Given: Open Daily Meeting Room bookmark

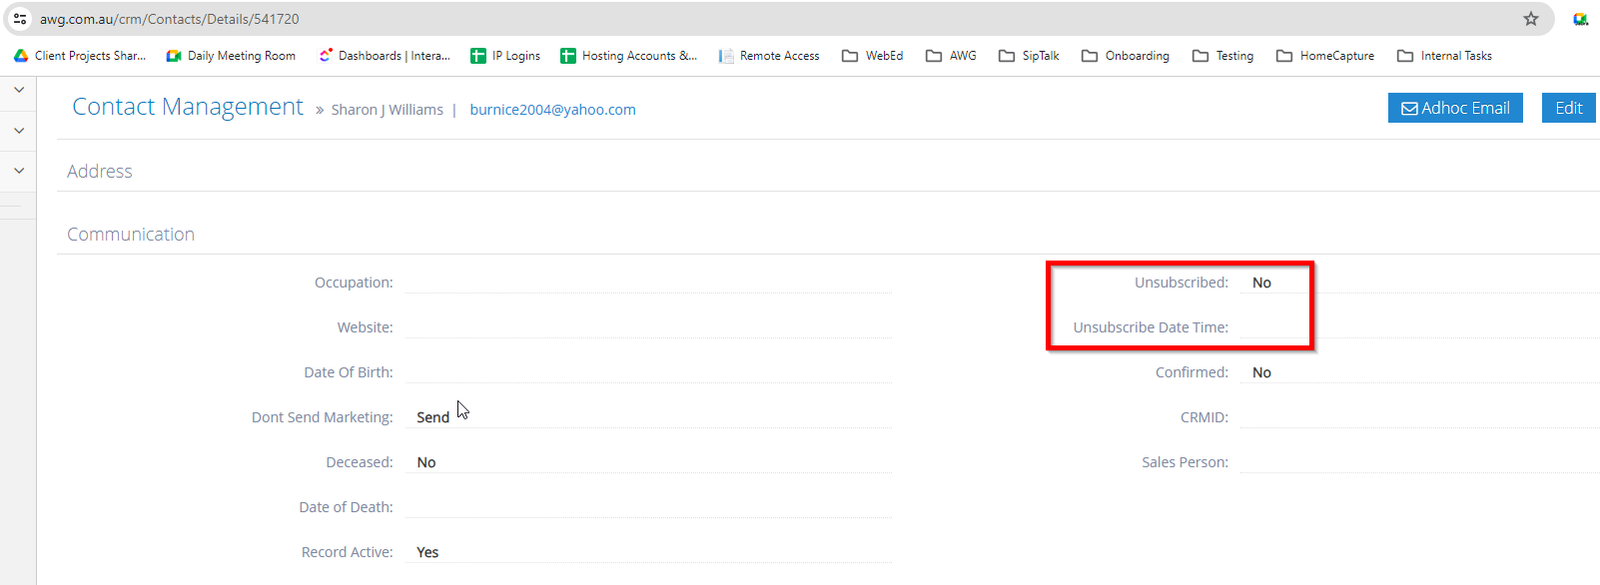Looking at the screenshot, I should pos(231,56).
